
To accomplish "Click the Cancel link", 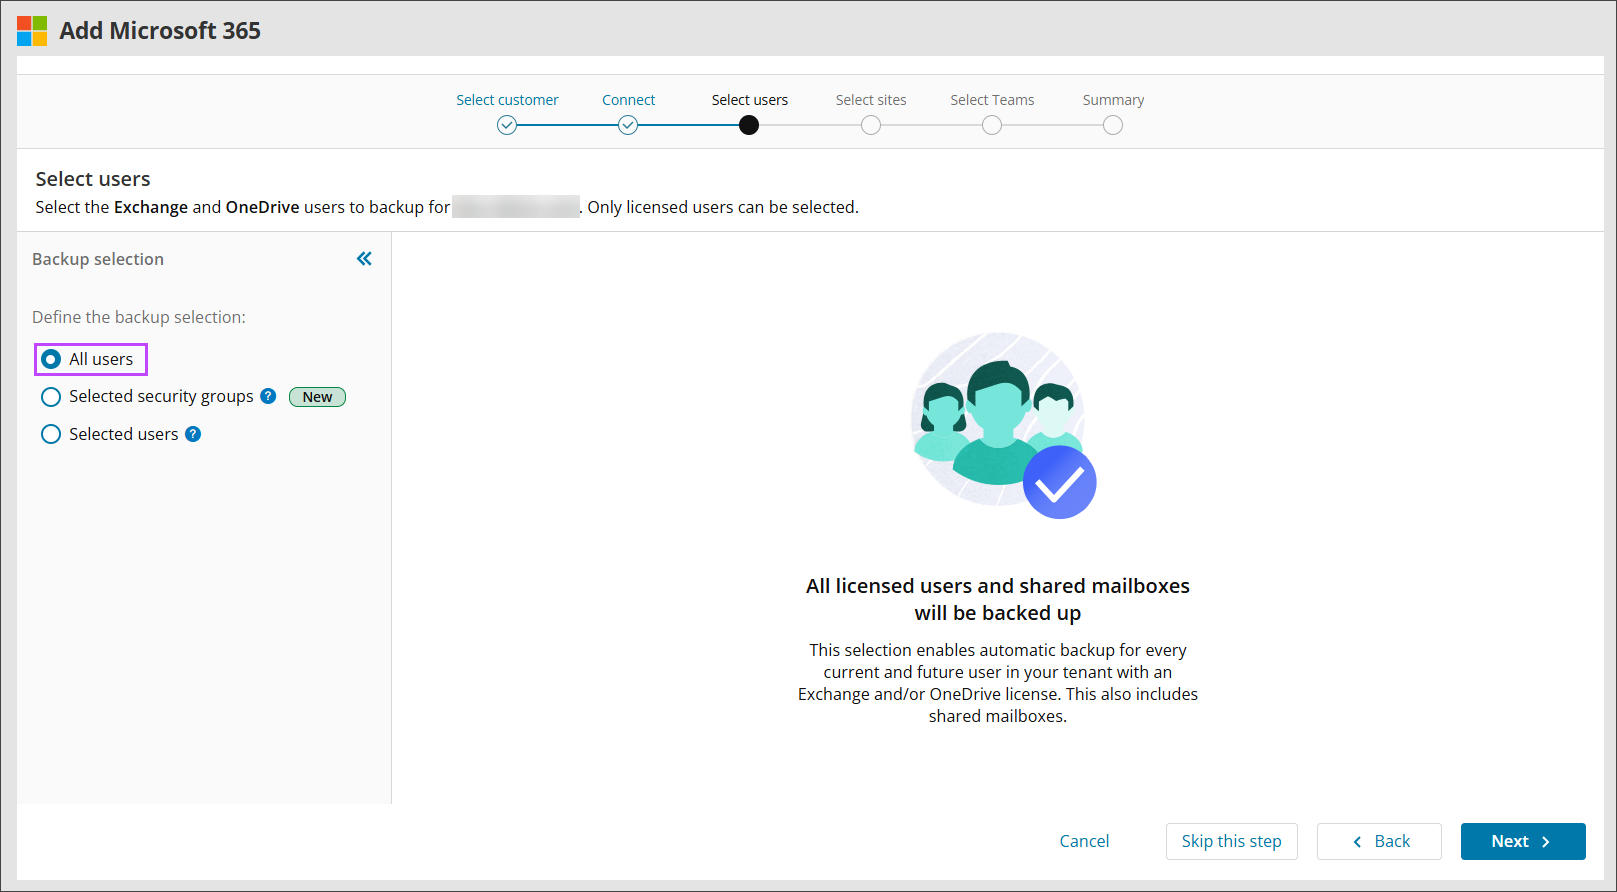I will coord(1084,841).
